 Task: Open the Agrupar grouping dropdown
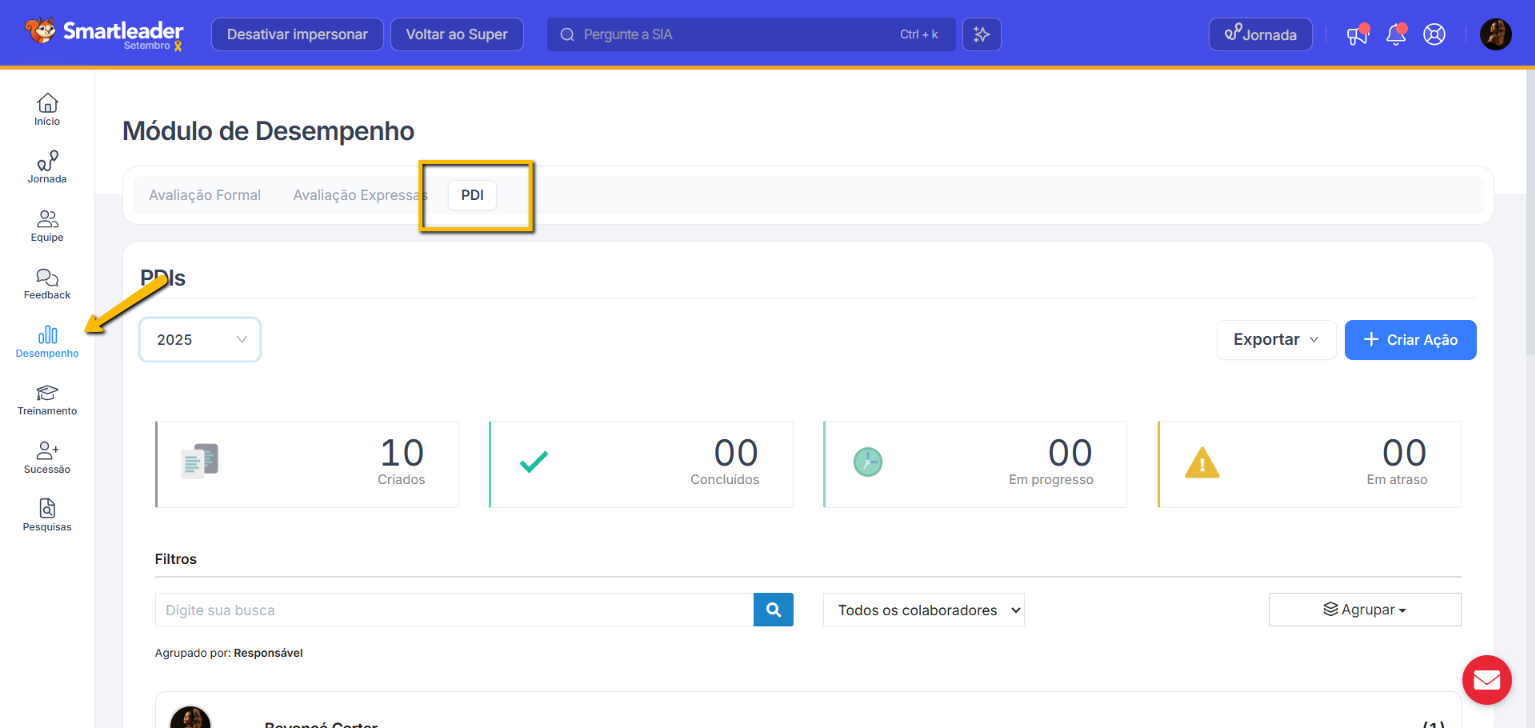pos(1364,610)
